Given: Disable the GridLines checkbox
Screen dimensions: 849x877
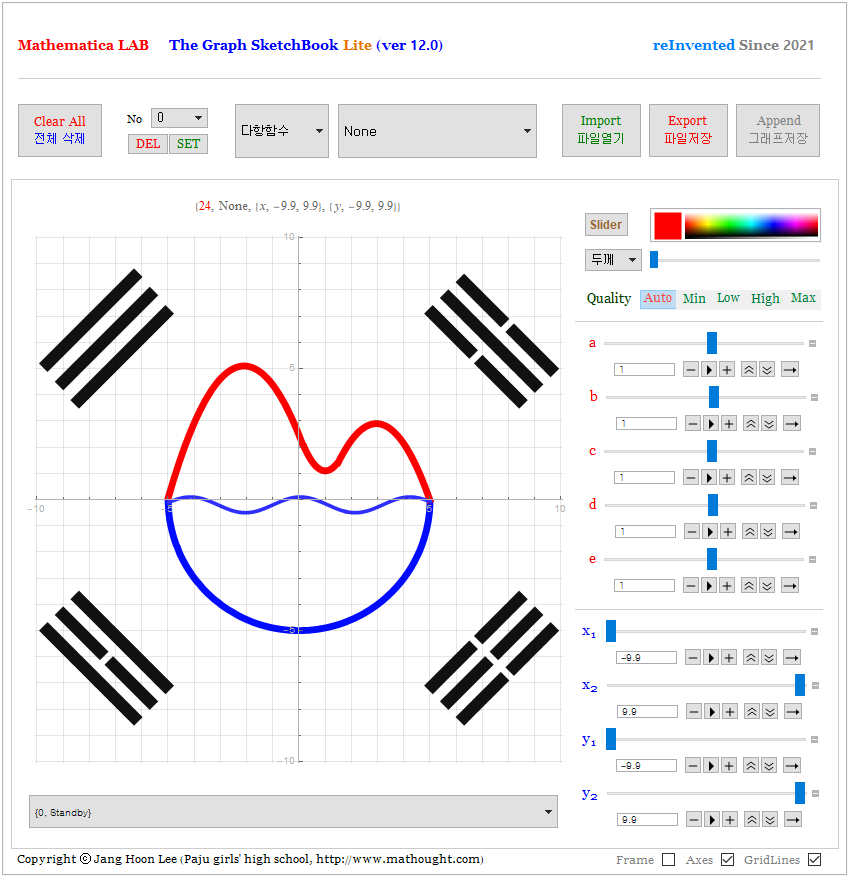Looking at the screenshot, I should pos(815,859).
